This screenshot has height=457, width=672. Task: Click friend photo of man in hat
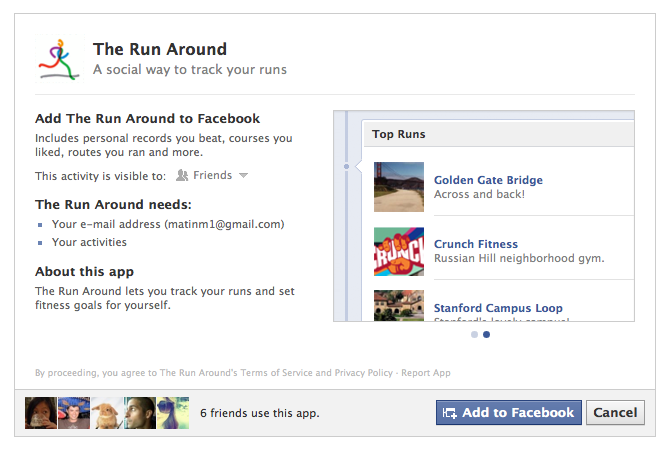pos(74,413)
